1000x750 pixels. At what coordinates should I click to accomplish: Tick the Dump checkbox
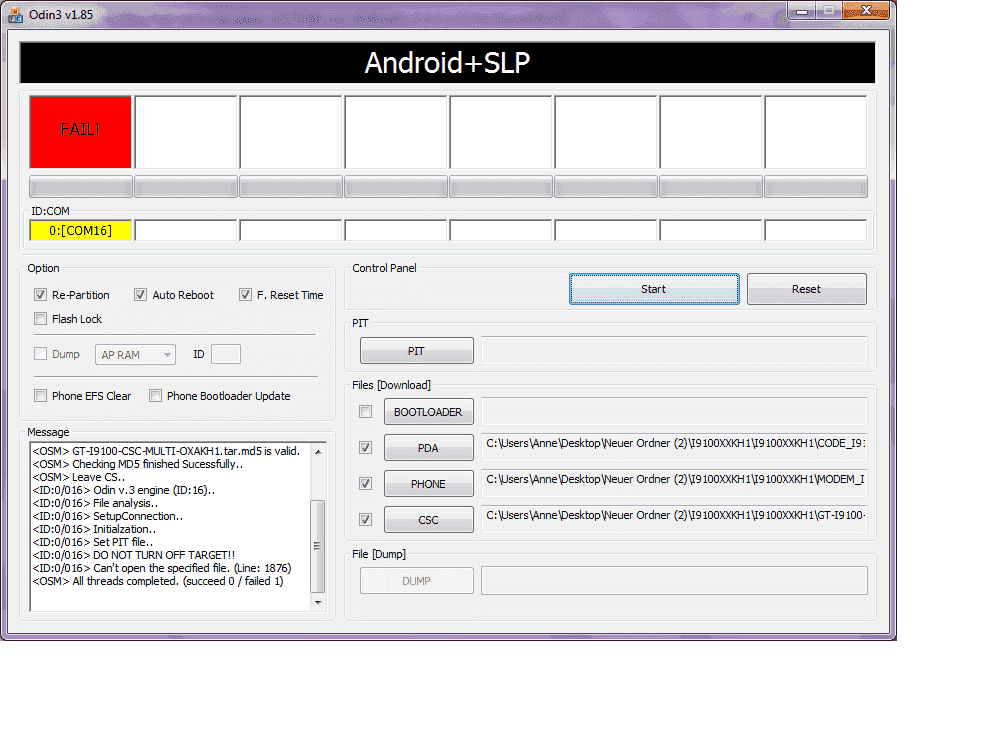click(41, 353)
